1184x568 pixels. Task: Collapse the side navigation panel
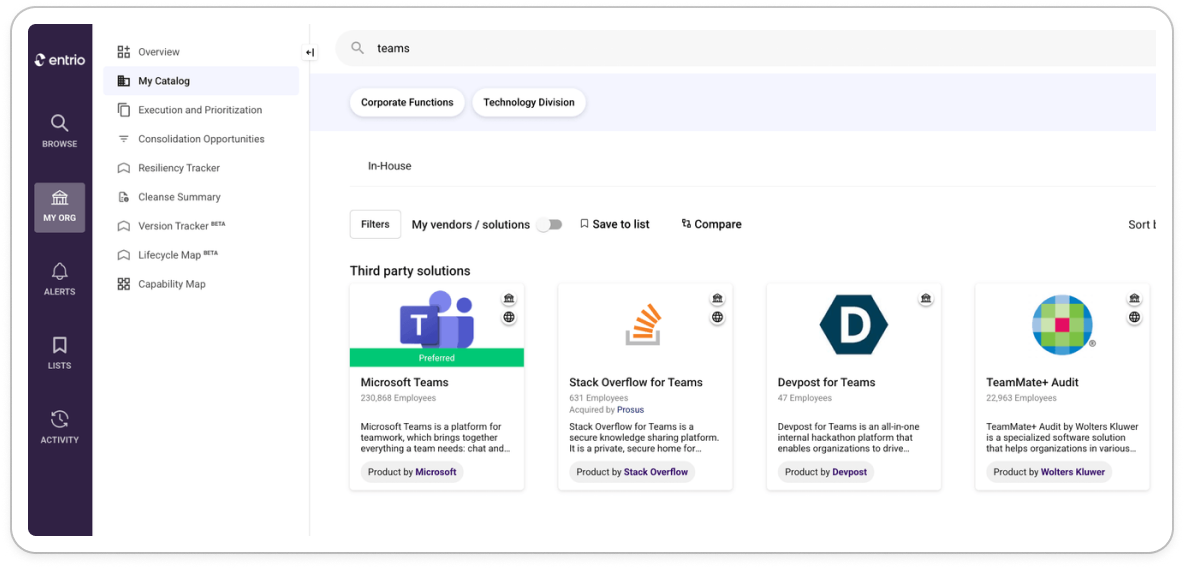pyautogui.click(x=309, y=53)
